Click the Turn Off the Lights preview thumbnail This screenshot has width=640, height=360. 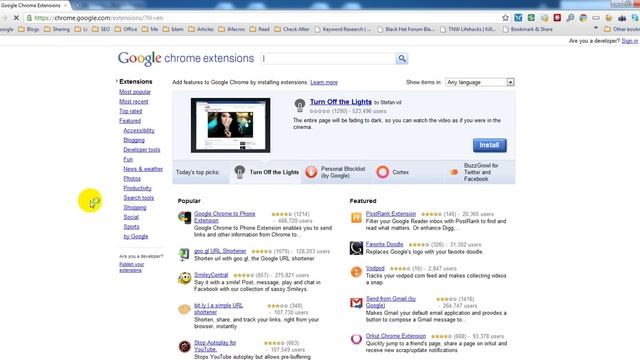[230, 125]
